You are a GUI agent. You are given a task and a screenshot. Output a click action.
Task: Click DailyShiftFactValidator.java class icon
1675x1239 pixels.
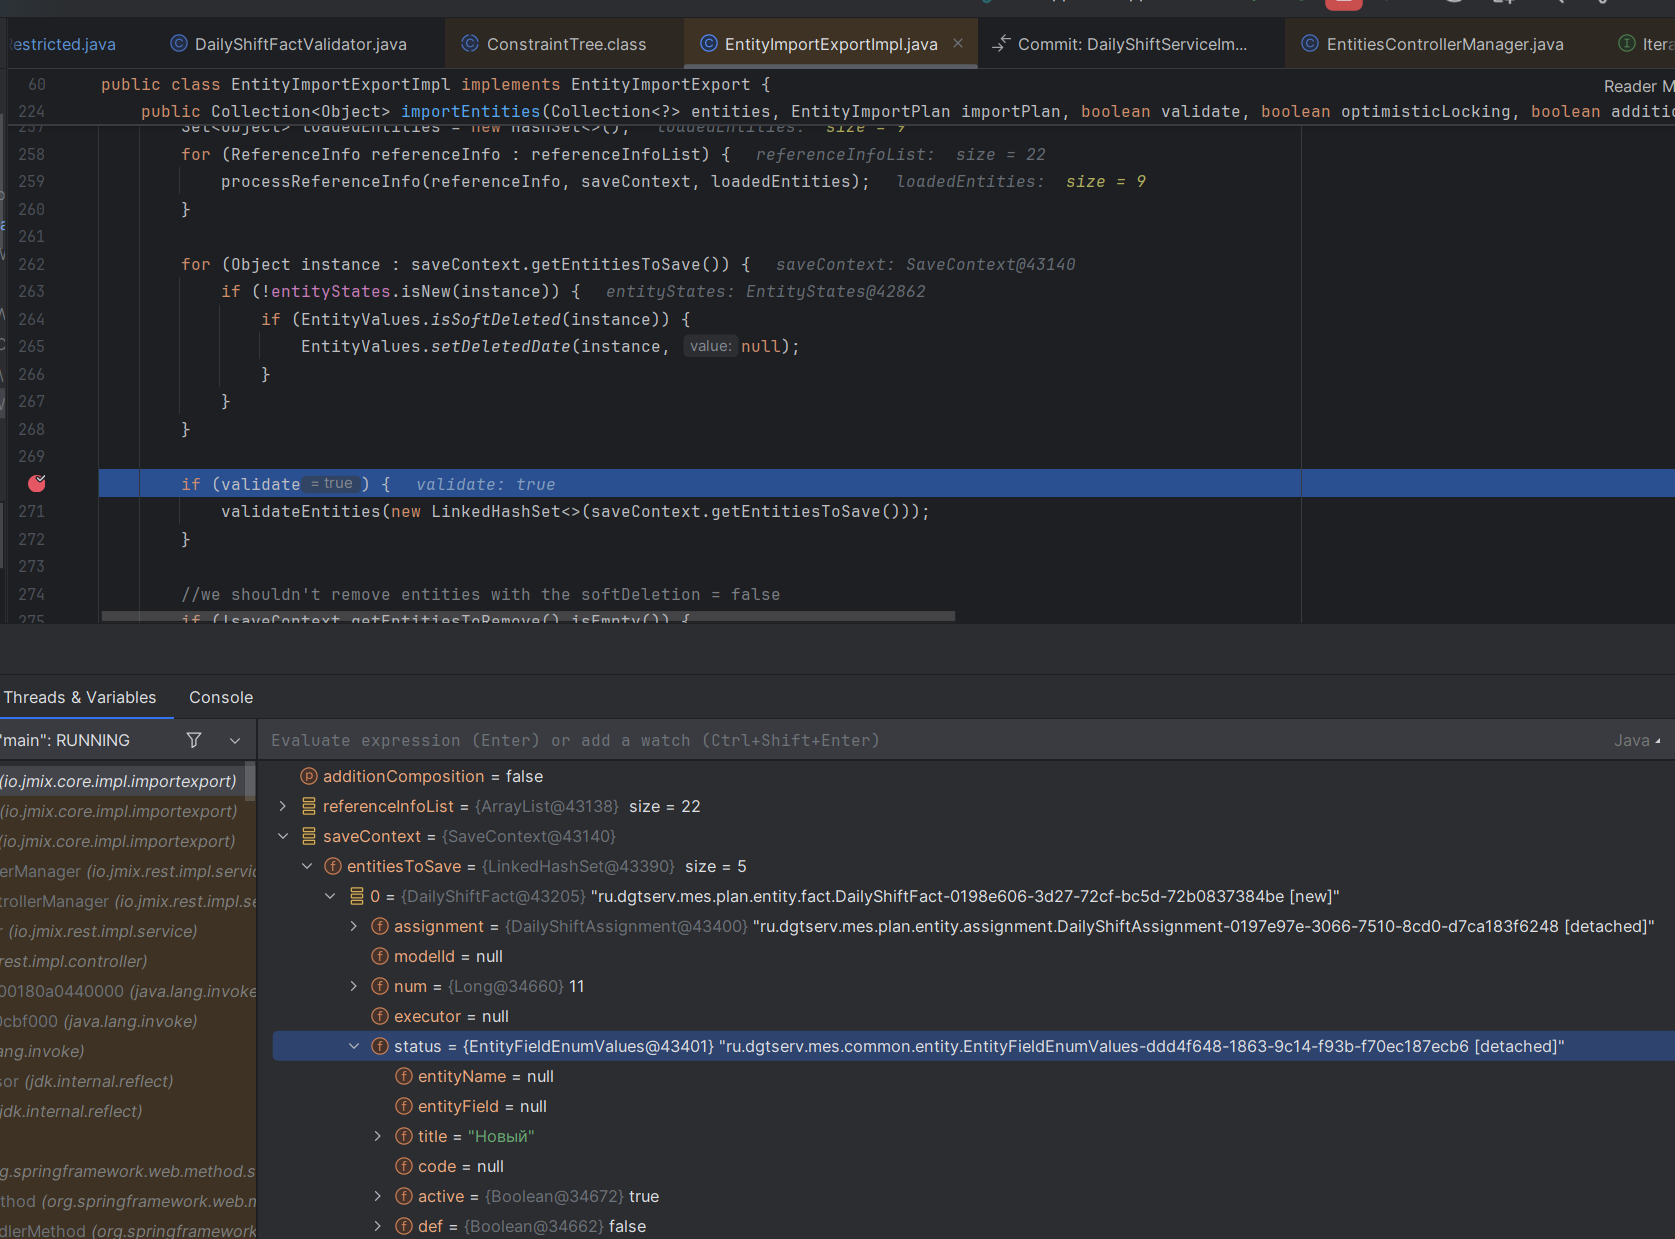[x=179, y=43]
